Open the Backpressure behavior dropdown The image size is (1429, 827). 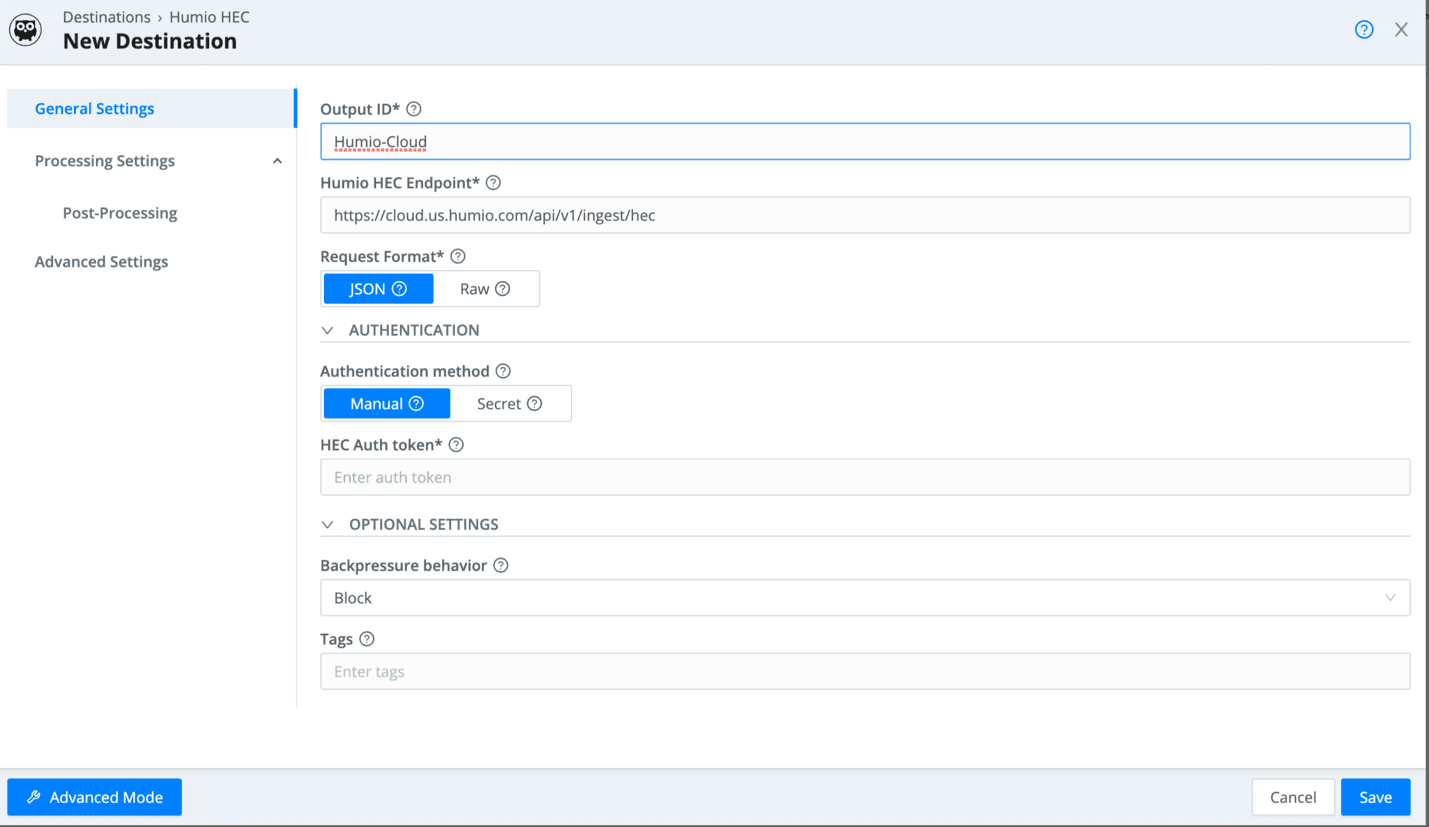(x=864, y=598)
